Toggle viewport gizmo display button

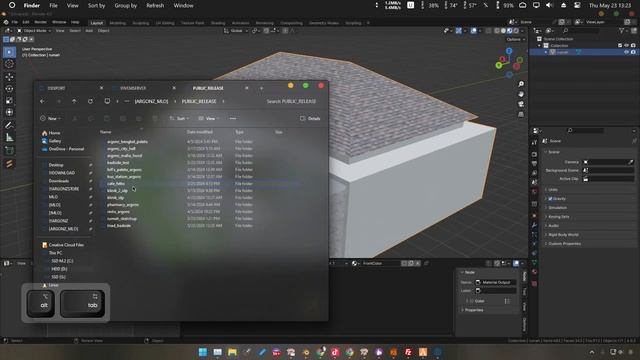click(x=459, y=31)
